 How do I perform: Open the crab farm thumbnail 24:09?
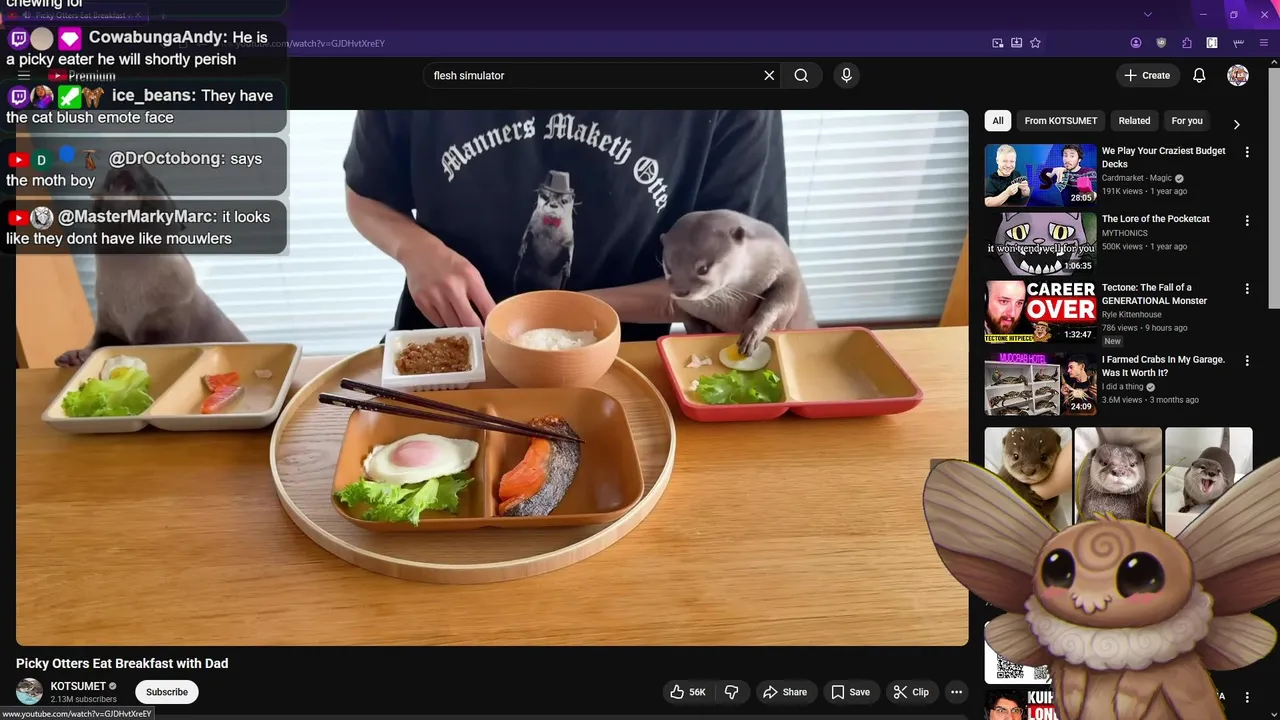click(x=1040, y=383)
